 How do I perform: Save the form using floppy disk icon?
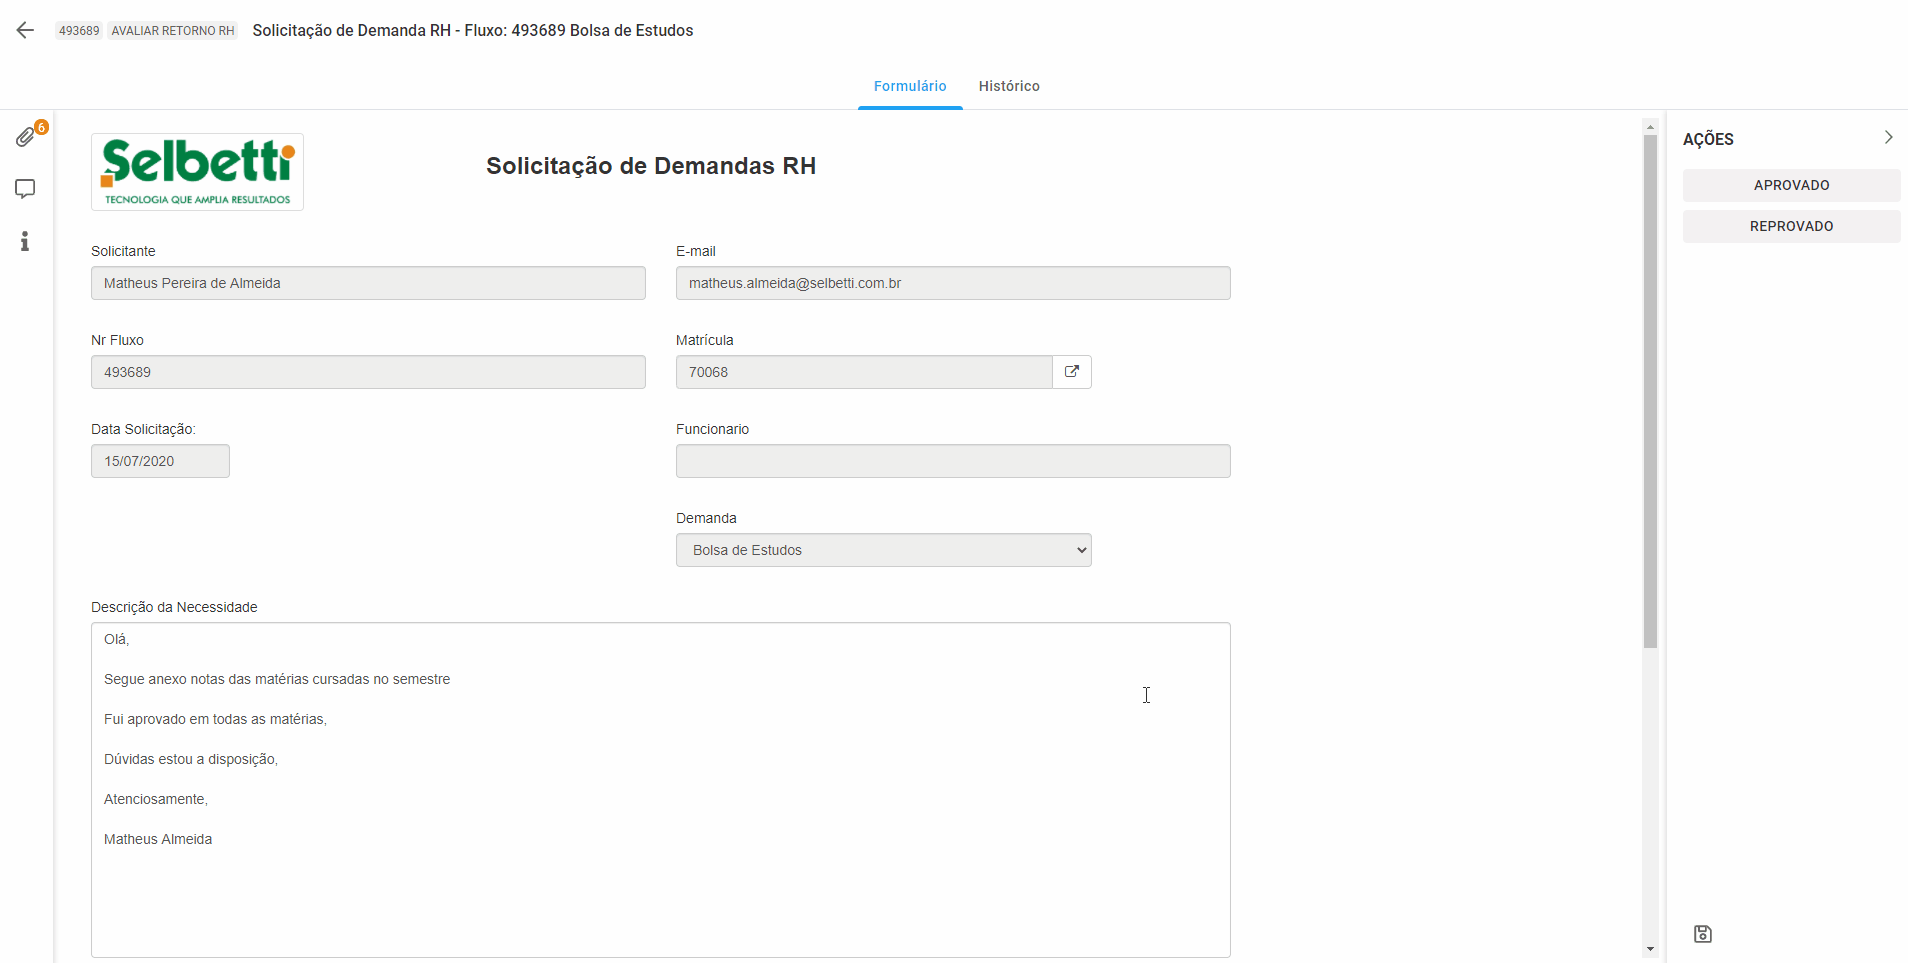[x=1703, y=934]
